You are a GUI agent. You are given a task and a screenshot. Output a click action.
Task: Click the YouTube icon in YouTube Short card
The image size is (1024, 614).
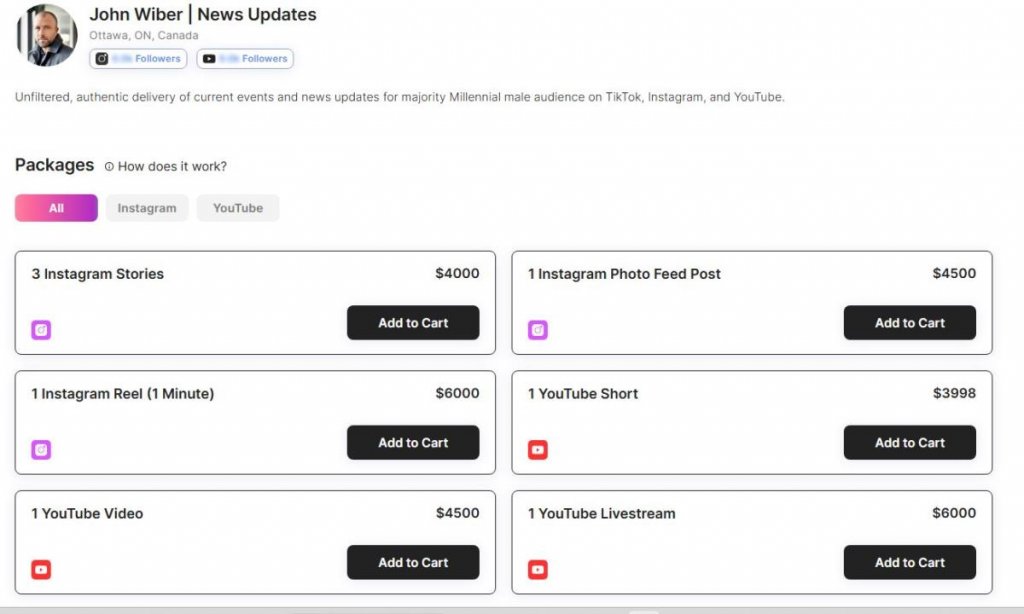point(538,450)
